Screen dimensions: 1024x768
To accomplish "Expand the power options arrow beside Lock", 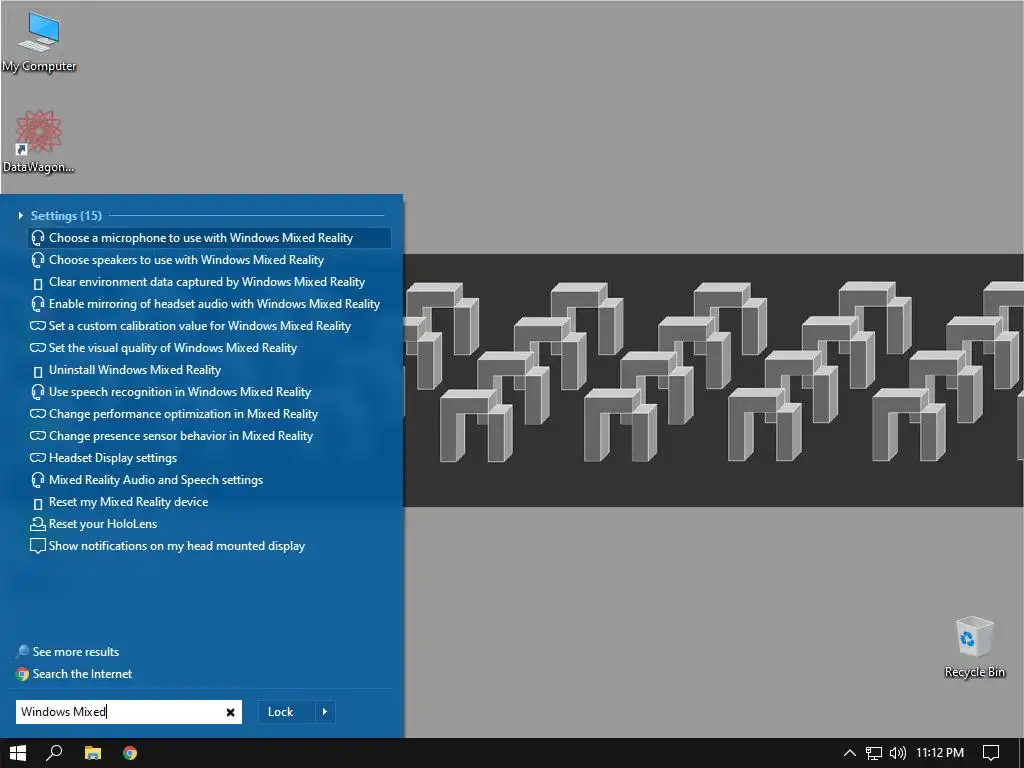I will tap(325, 712).
